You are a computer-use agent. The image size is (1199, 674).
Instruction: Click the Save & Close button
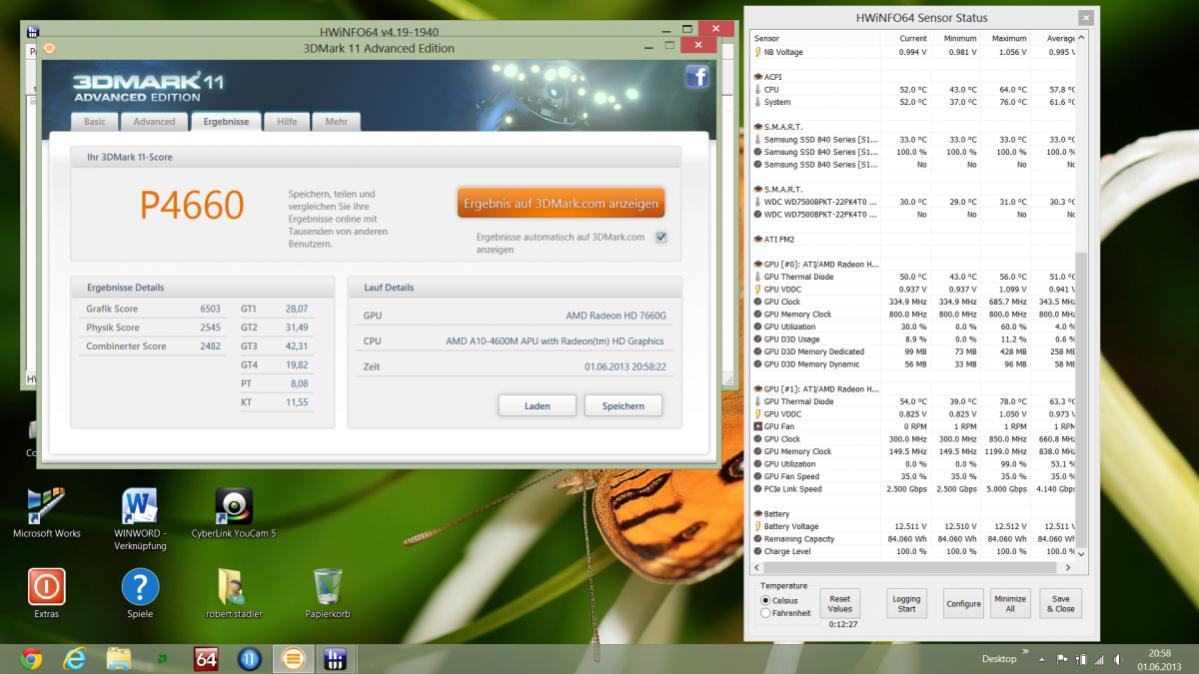[x=1061, y=604]
